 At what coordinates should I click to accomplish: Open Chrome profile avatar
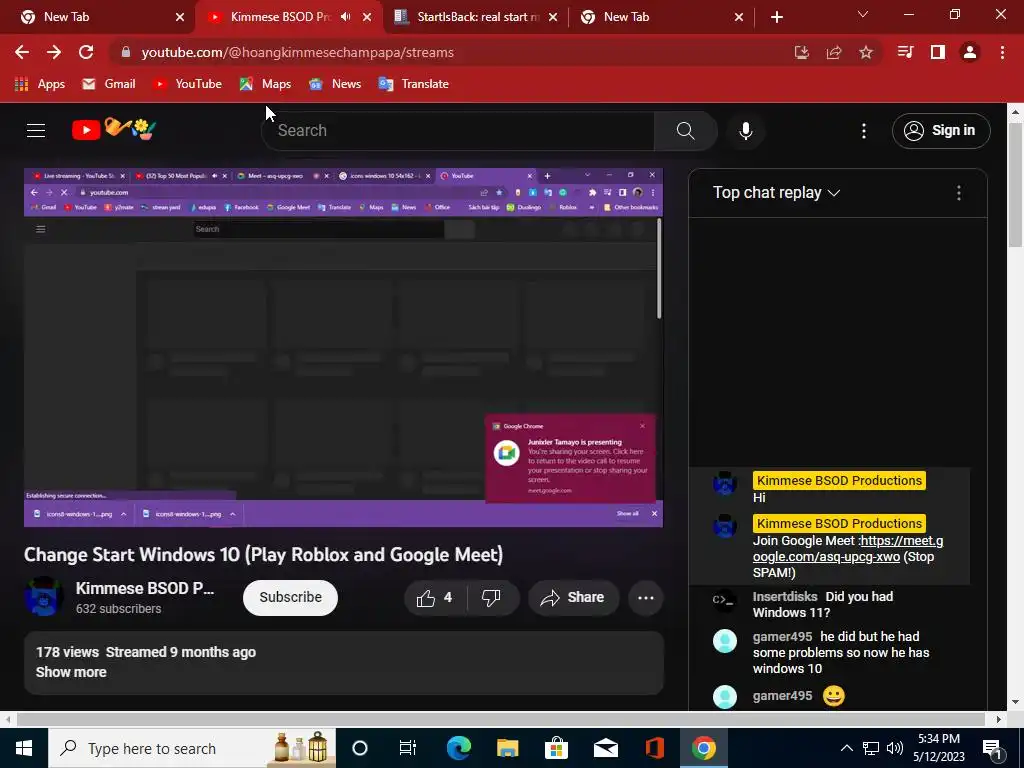click(970, 52)
